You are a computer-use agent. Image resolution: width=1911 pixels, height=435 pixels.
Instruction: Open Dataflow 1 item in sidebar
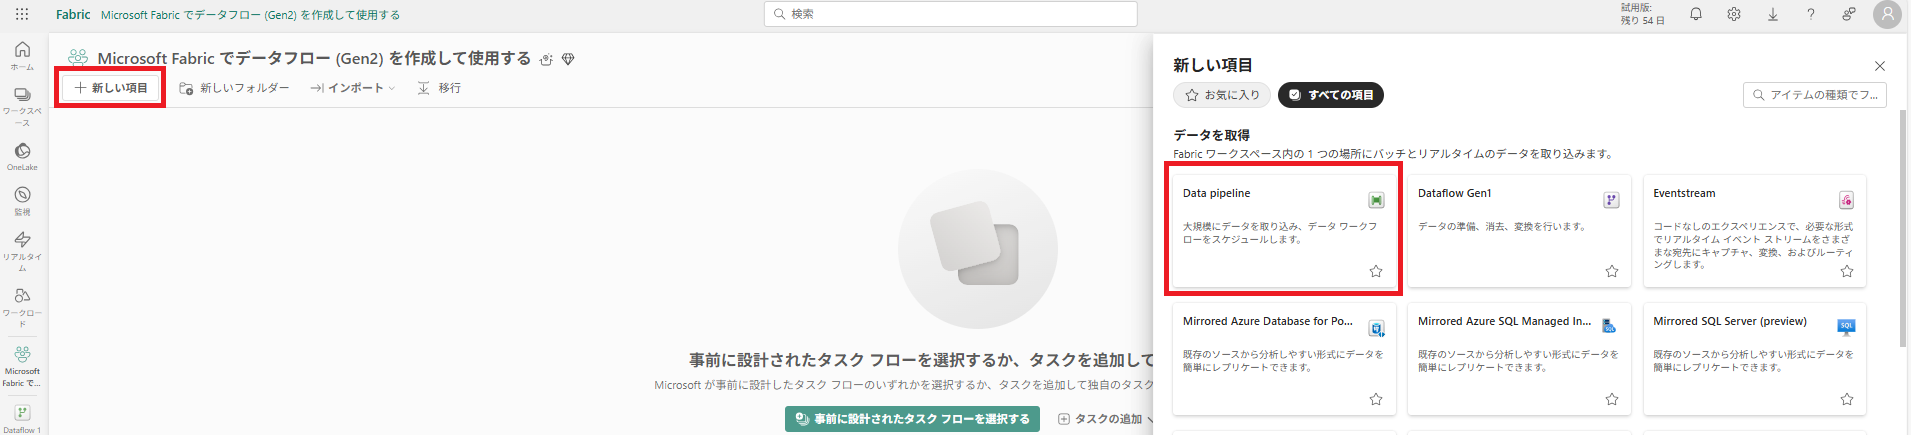22,419
